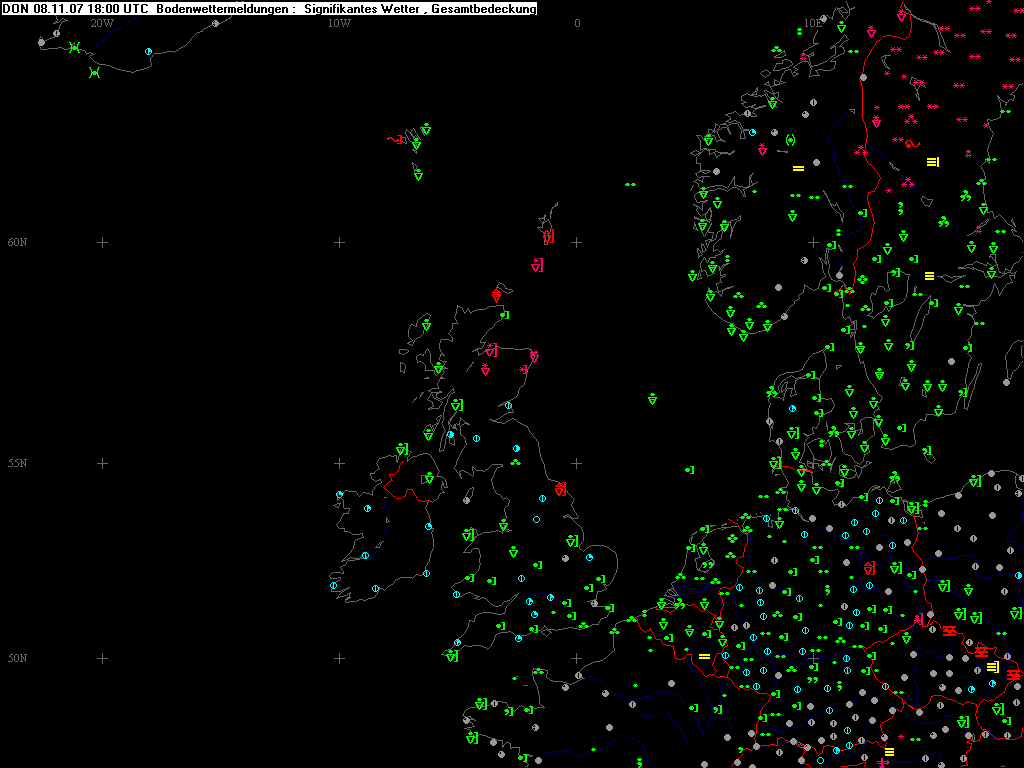Click the grid cross at 60N 20W
This screenshot has width=1024, height=768.
click(x=102, y=242)
